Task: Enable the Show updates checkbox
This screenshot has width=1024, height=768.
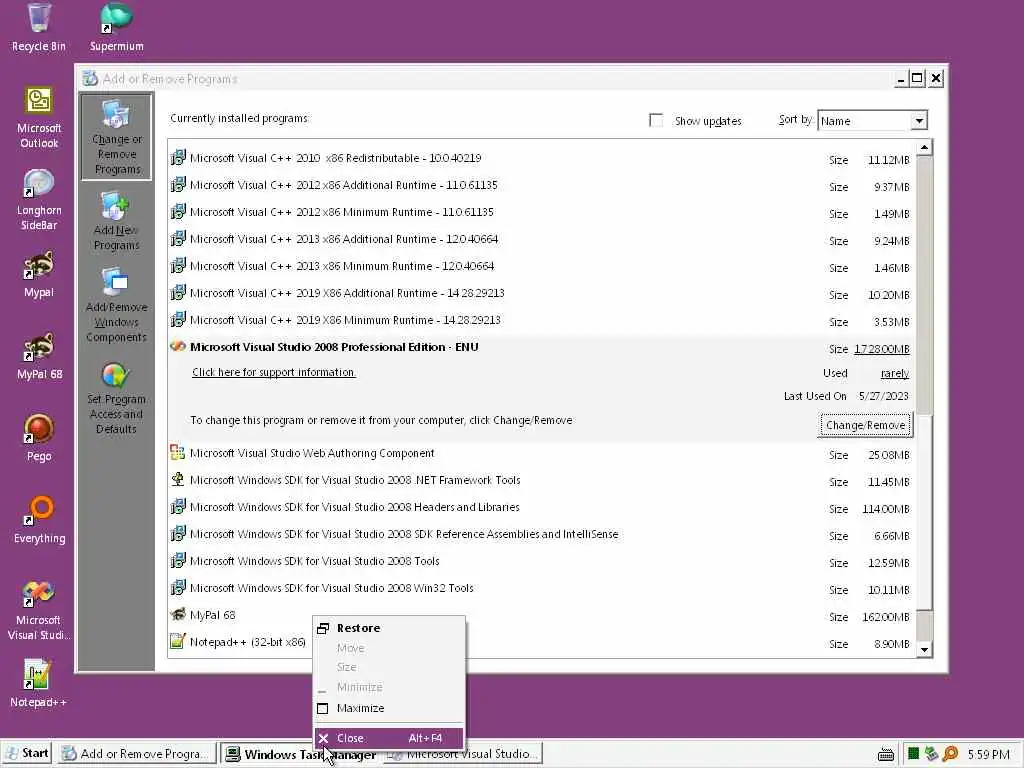Action: coord(656,120)
